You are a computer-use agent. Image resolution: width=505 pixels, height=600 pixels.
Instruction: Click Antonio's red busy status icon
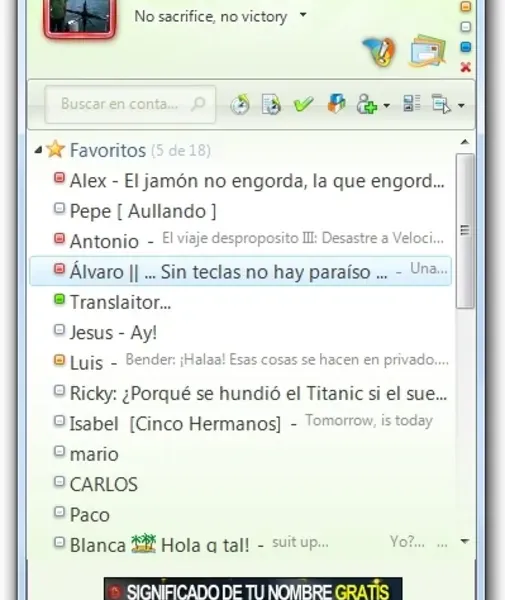(59, 238)
